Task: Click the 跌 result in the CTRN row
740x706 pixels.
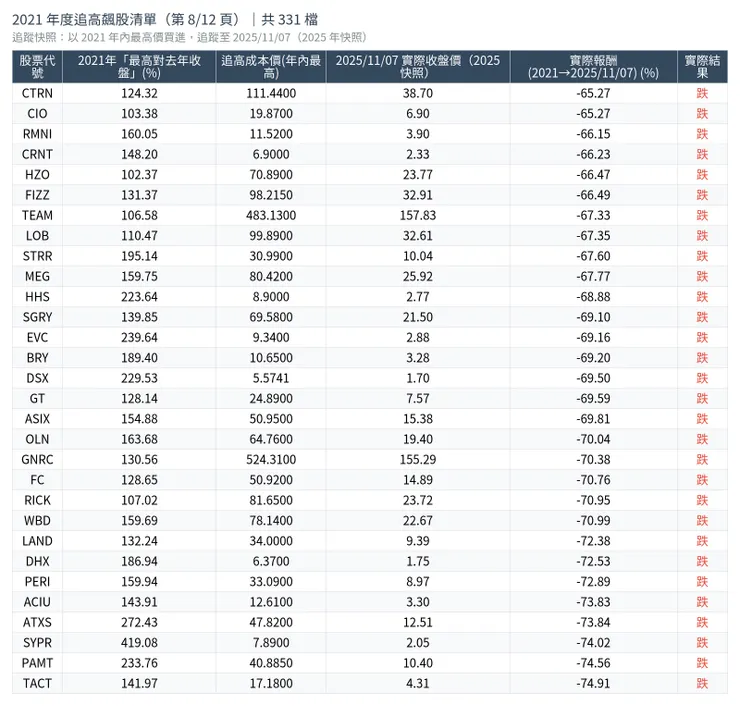Action: click(x=702, y=93)
